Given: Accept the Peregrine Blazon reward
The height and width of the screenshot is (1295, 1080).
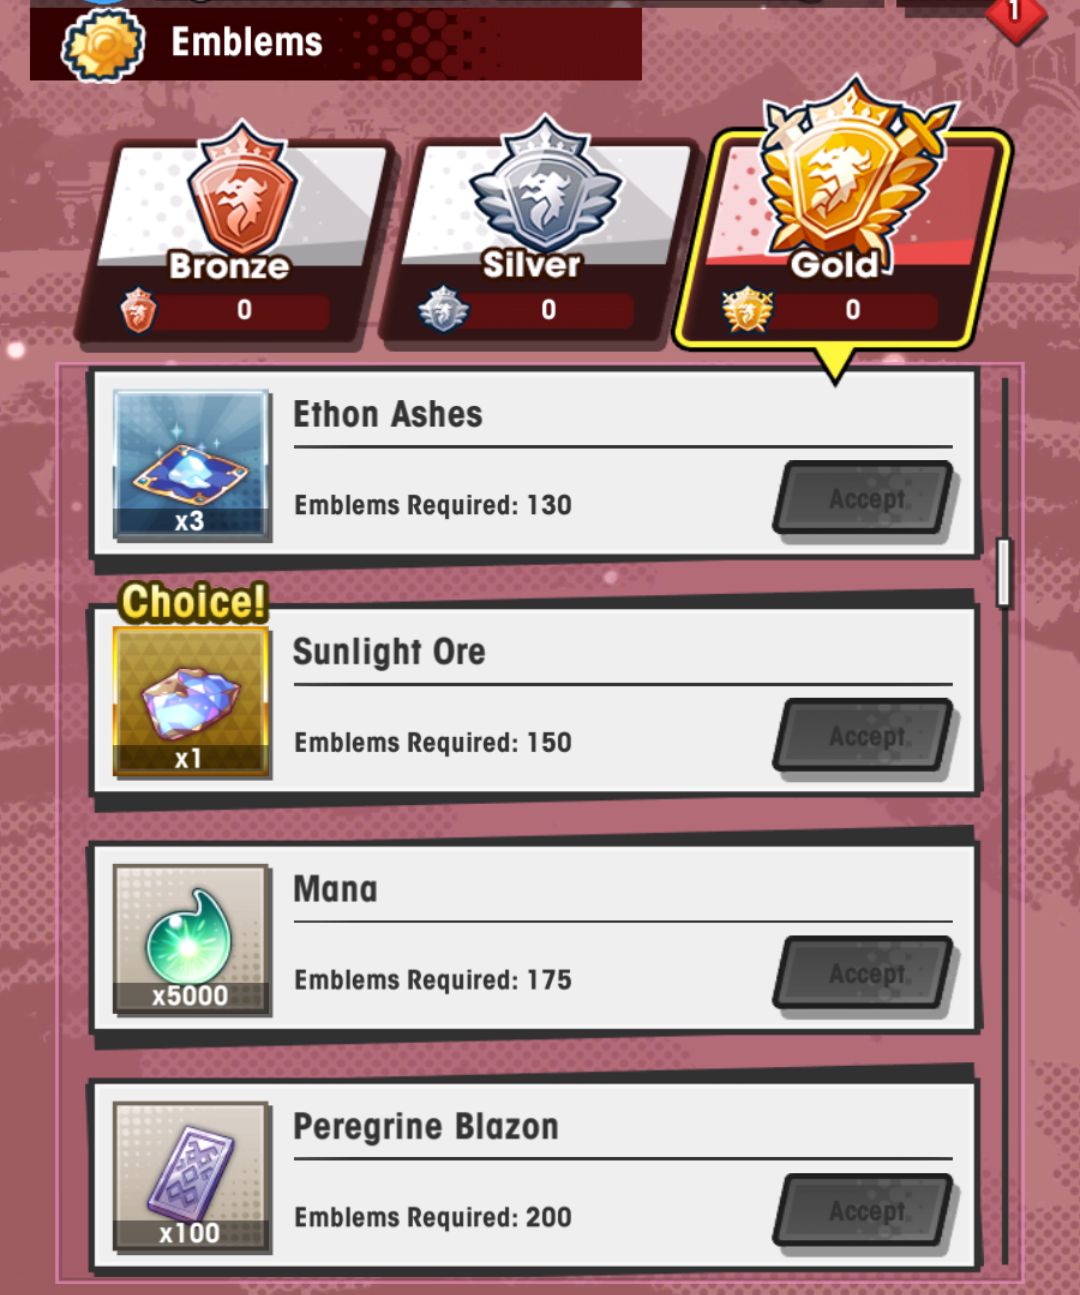Looking at the screenshot, I should click(x=865, y=1211).
